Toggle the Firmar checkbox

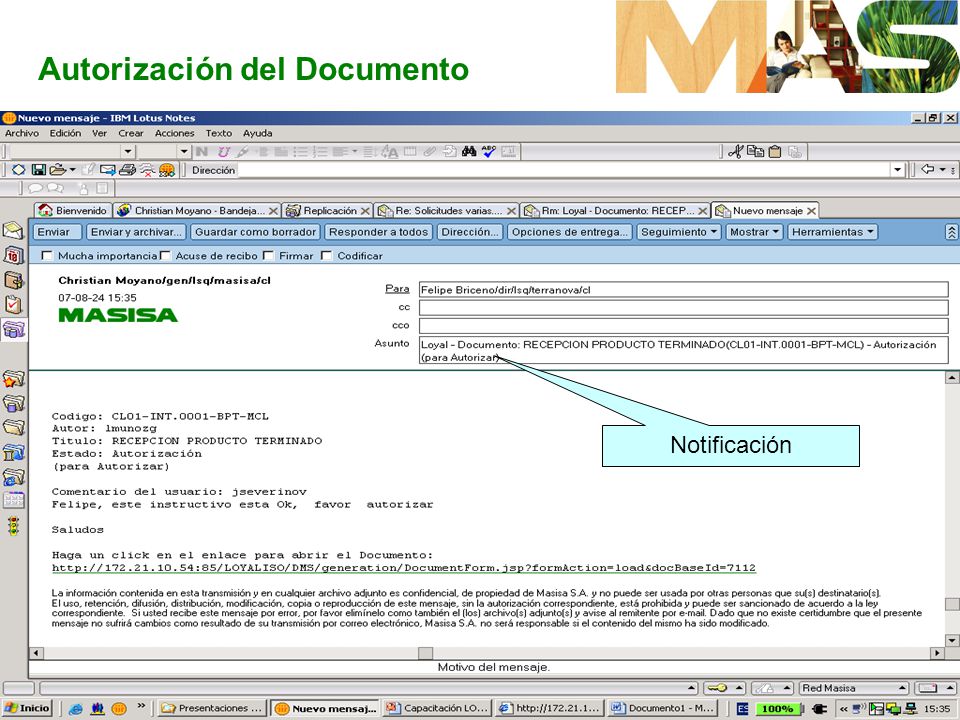268,255
